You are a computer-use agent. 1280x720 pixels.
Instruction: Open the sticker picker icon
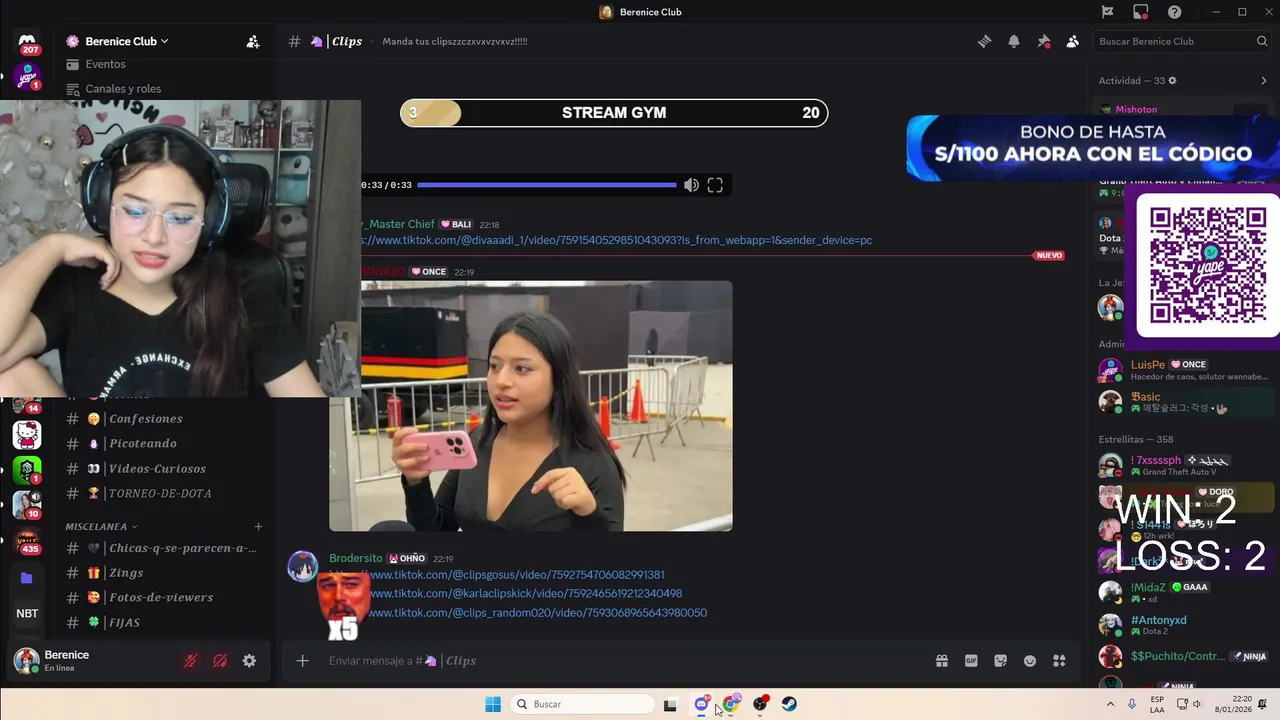pos(1000,661)
